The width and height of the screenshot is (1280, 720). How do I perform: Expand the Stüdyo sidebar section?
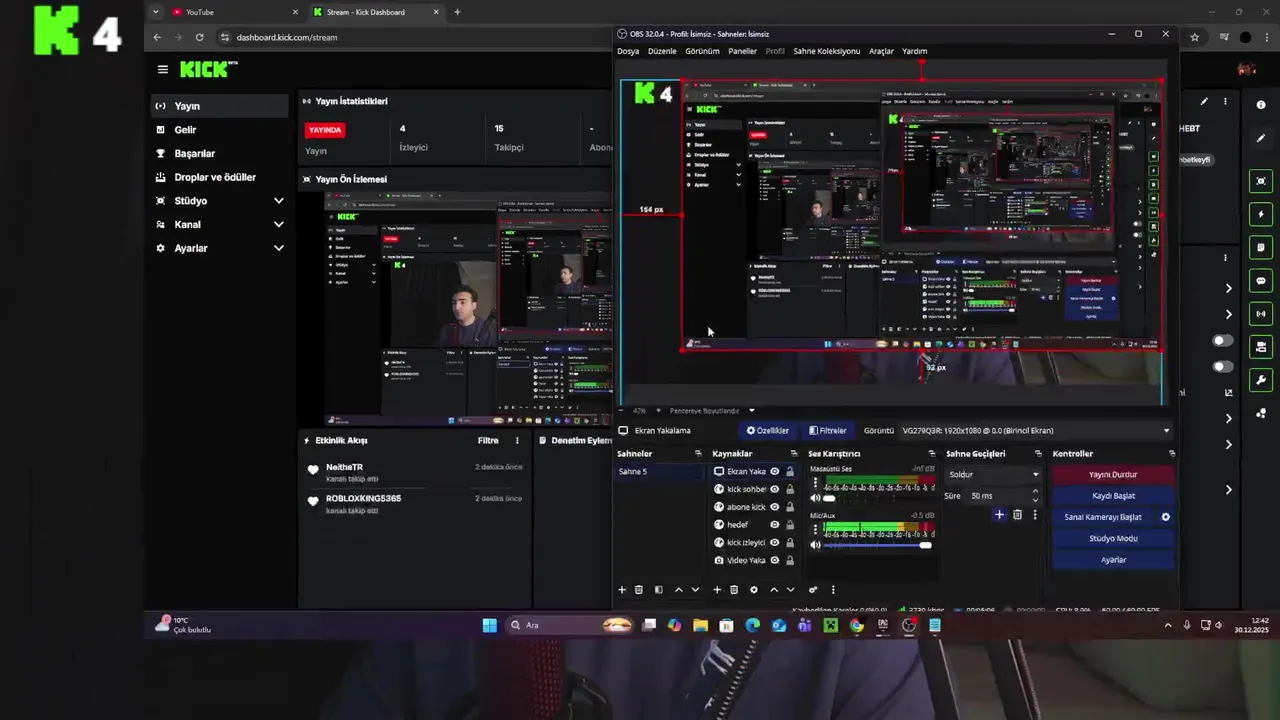pyautogui.click(x=278, y=201)
